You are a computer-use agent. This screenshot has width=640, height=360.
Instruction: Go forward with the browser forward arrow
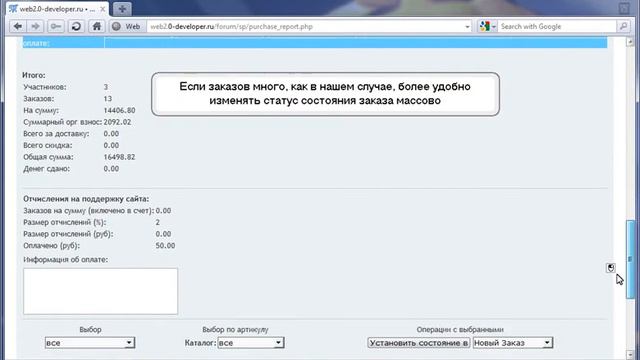(36, 27)
